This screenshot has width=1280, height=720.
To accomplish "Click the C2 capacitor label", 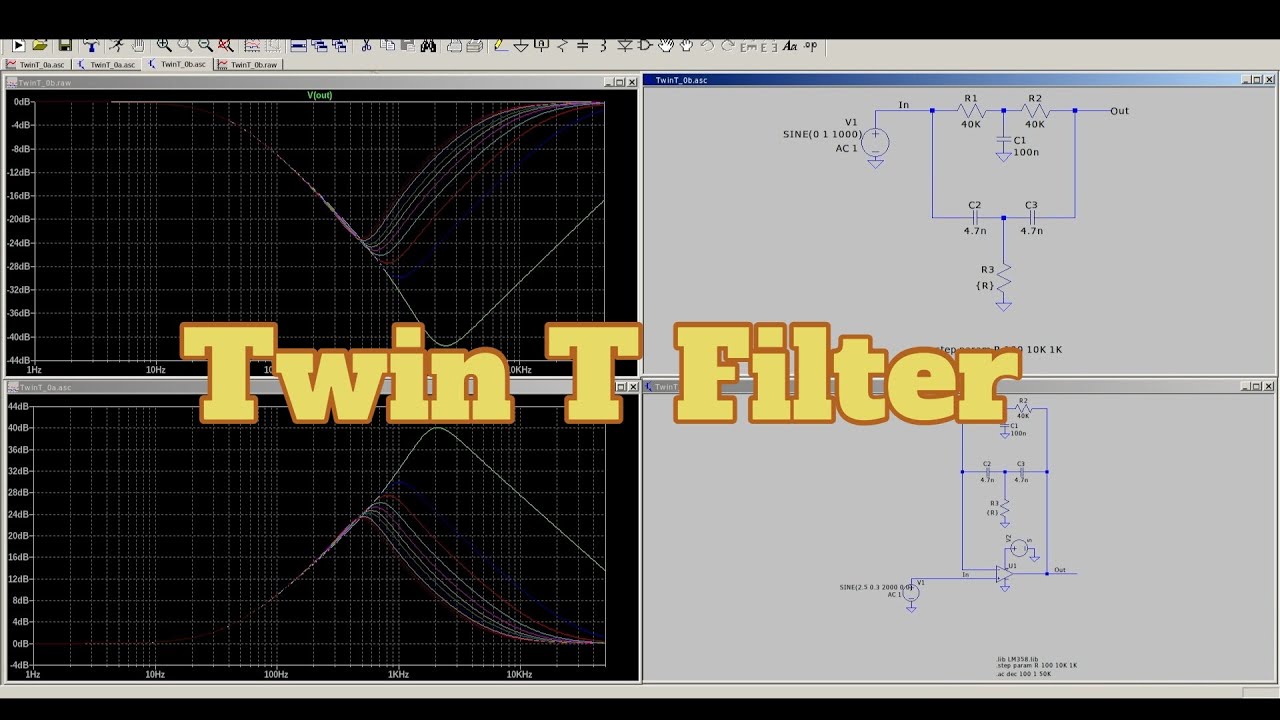I will [974, 205].
